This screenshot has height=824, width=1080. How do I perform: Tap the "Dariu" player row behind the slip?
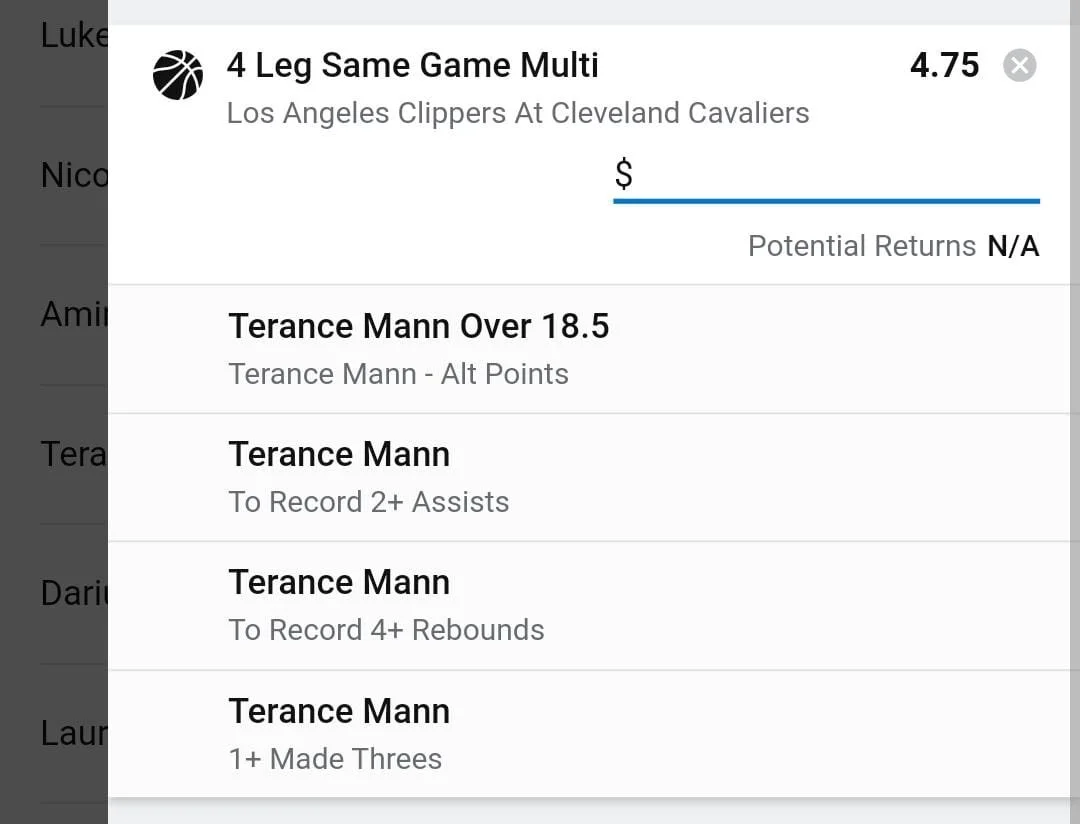tap(72, 594)
